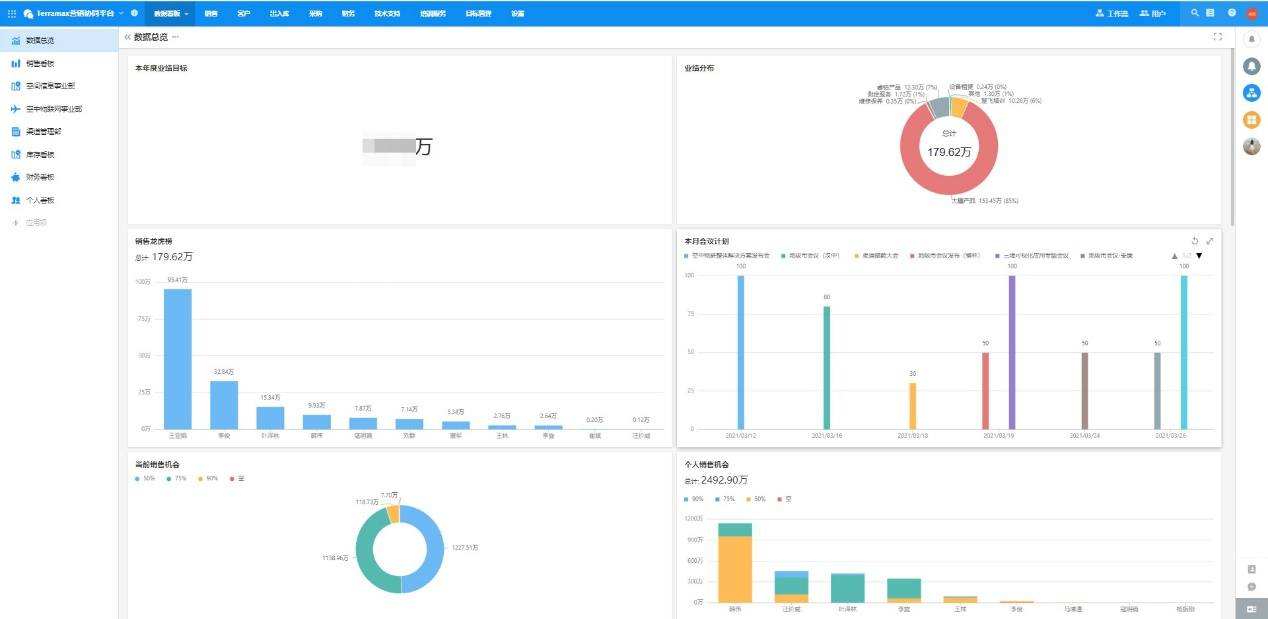The height and width of the screenshot is (619, 1268).
Task: Open the blue org-chart icon in right sidebar
Action: point(1251,93)
